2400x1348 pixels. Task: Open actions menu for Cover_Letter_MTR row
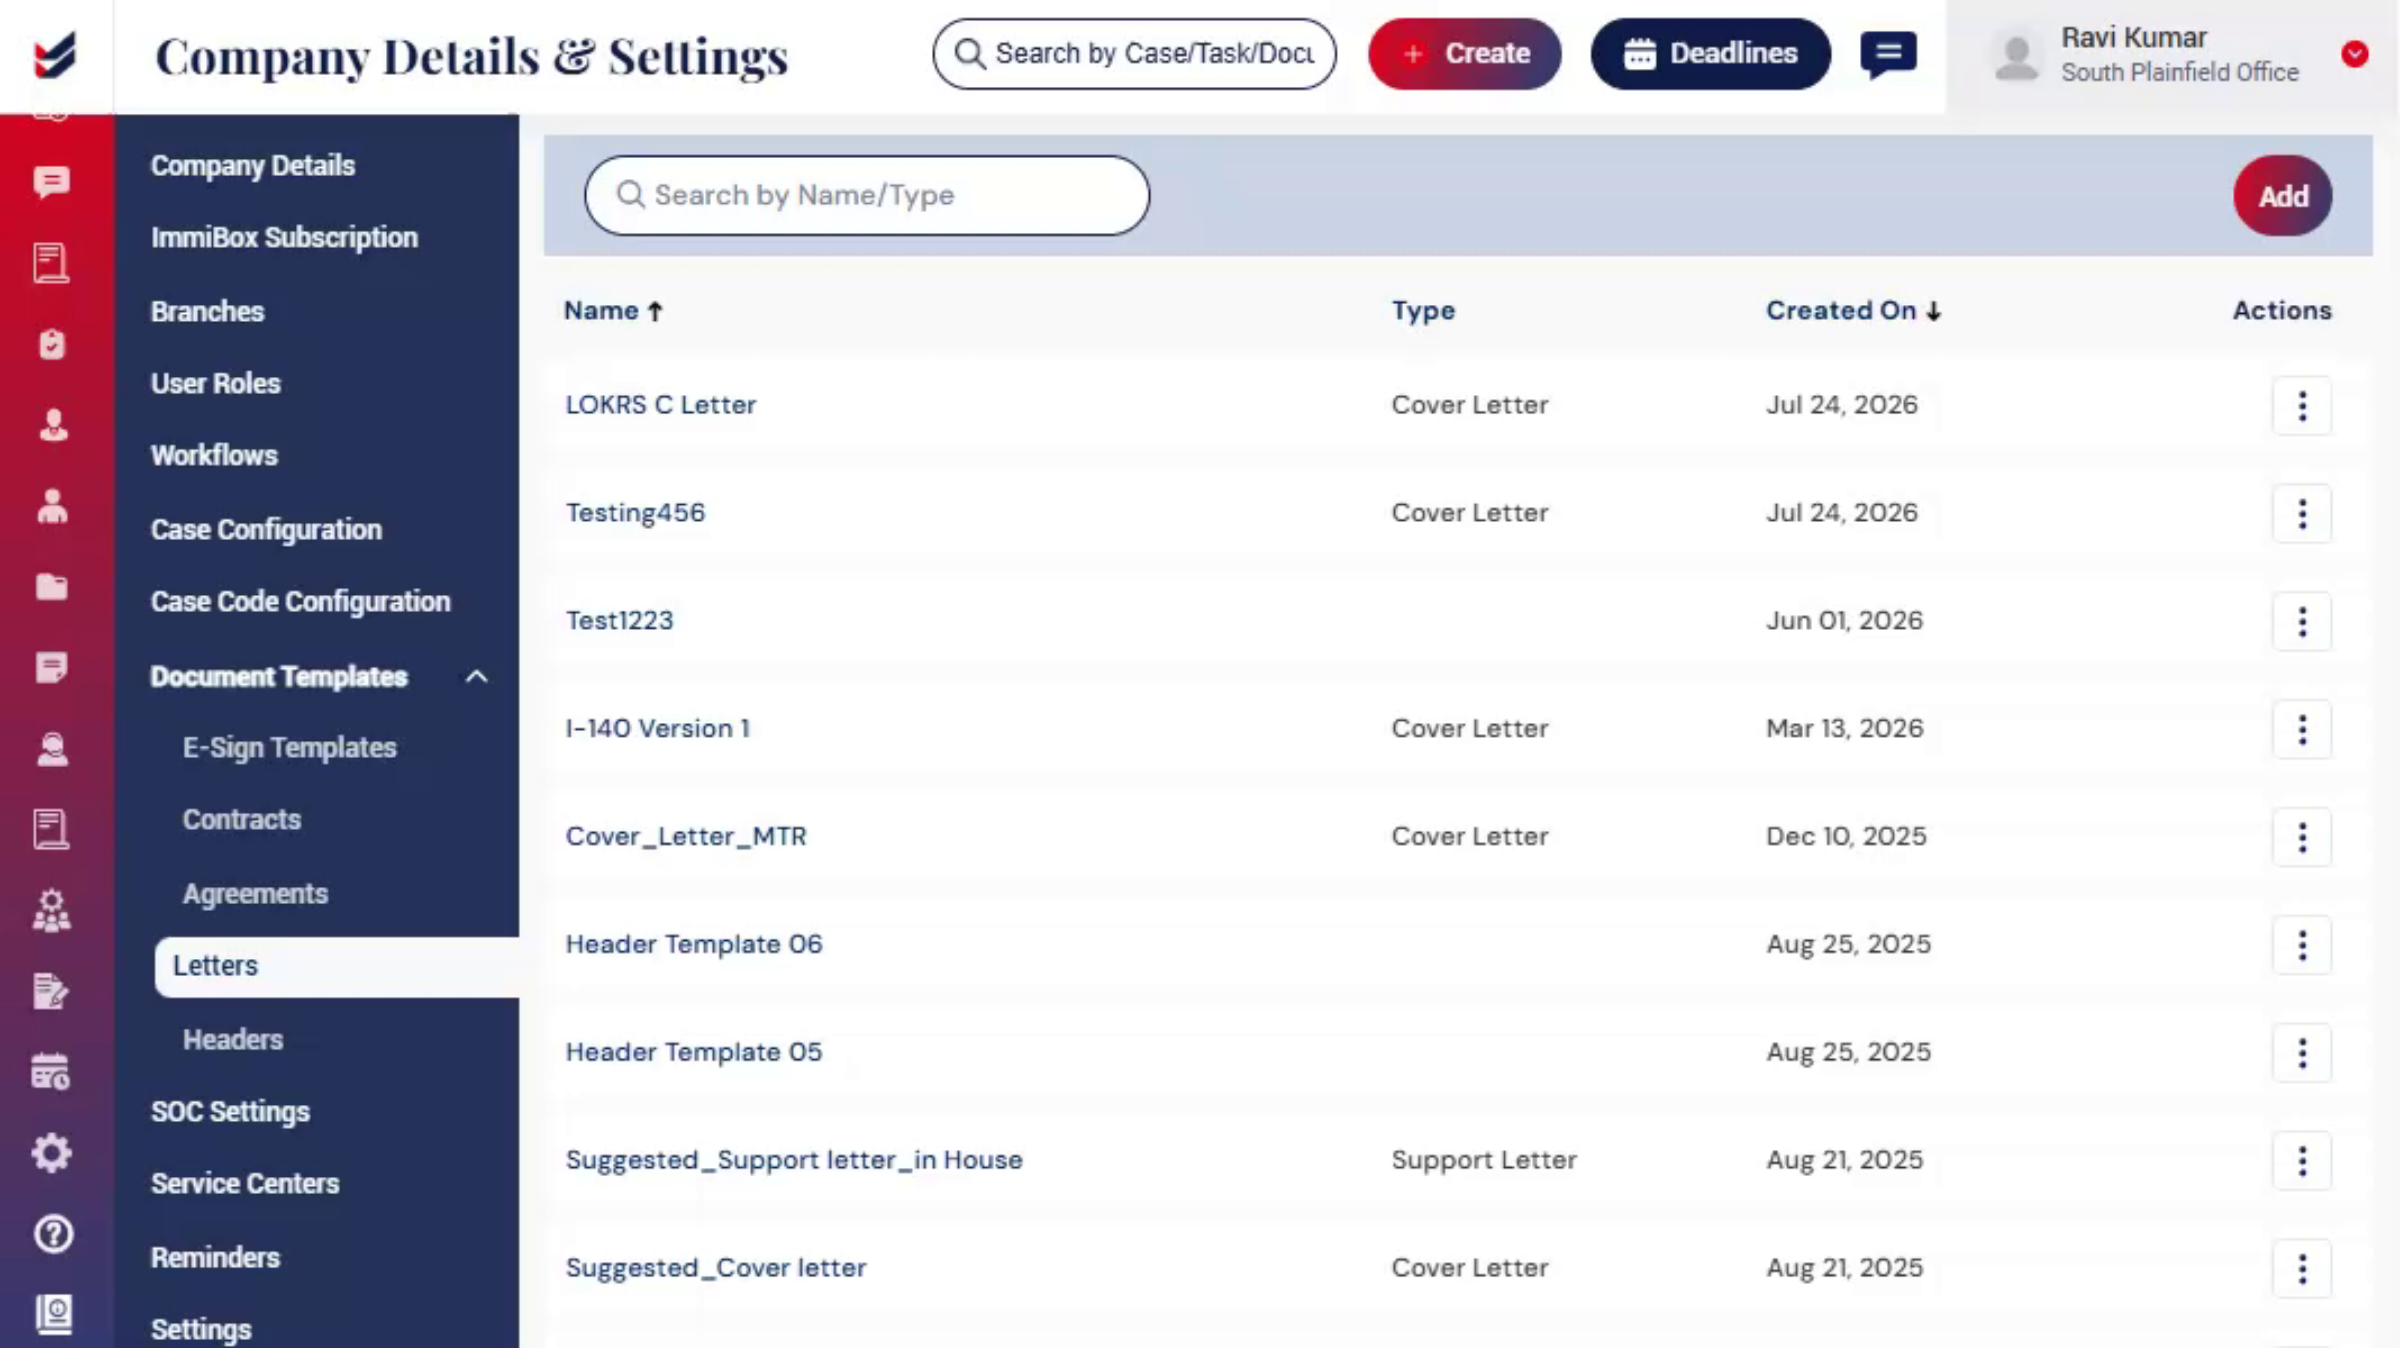coord(2302,837)
